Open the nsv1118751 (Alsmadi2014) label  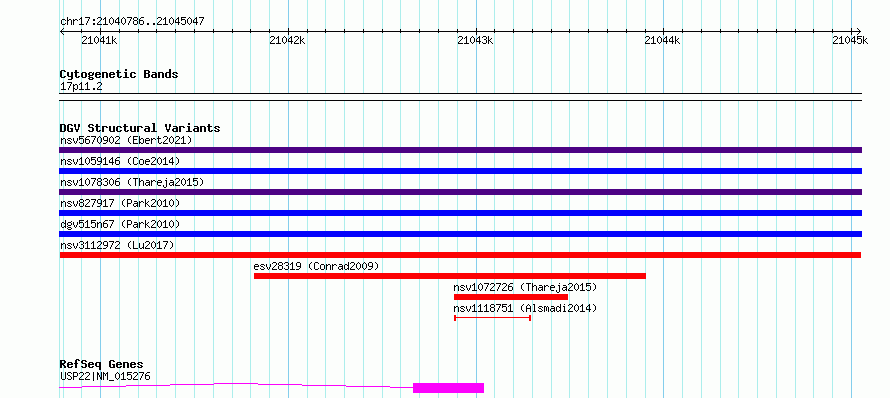[526, 308]
